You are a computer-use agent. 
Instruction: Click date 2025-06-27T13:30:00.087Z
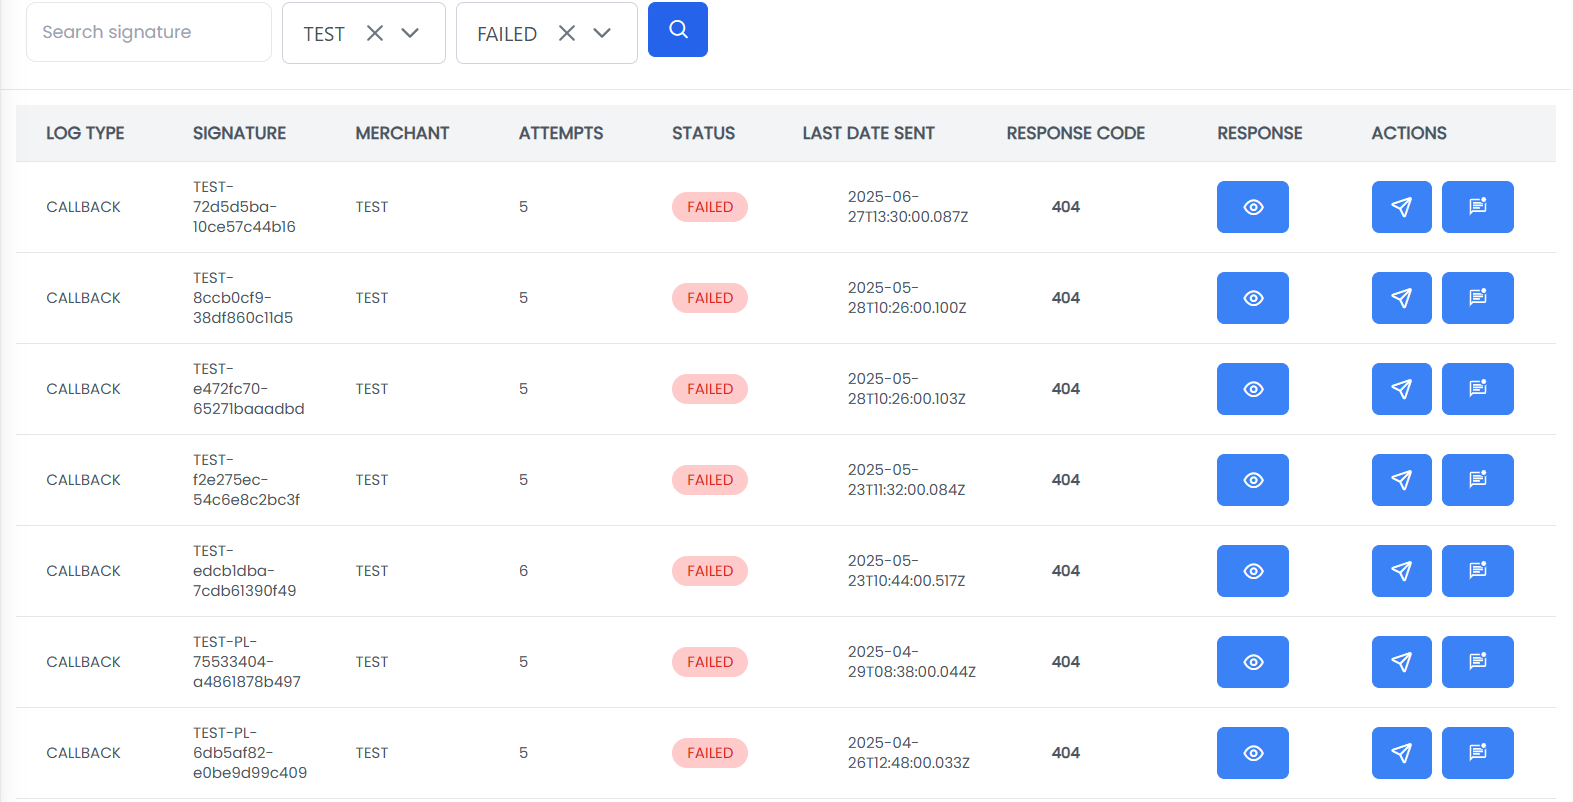point(908,207)
